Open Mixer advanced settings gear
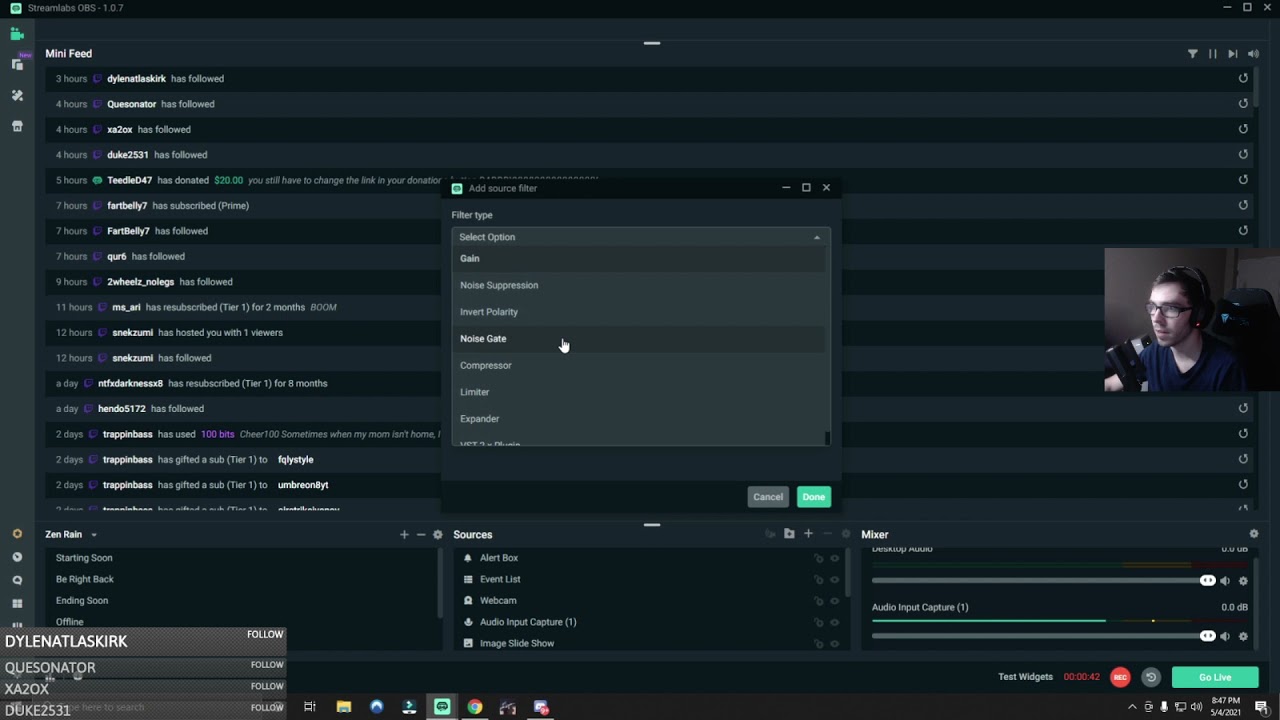This screenshot has height=720, width=1280. (x=1253, y=534)
